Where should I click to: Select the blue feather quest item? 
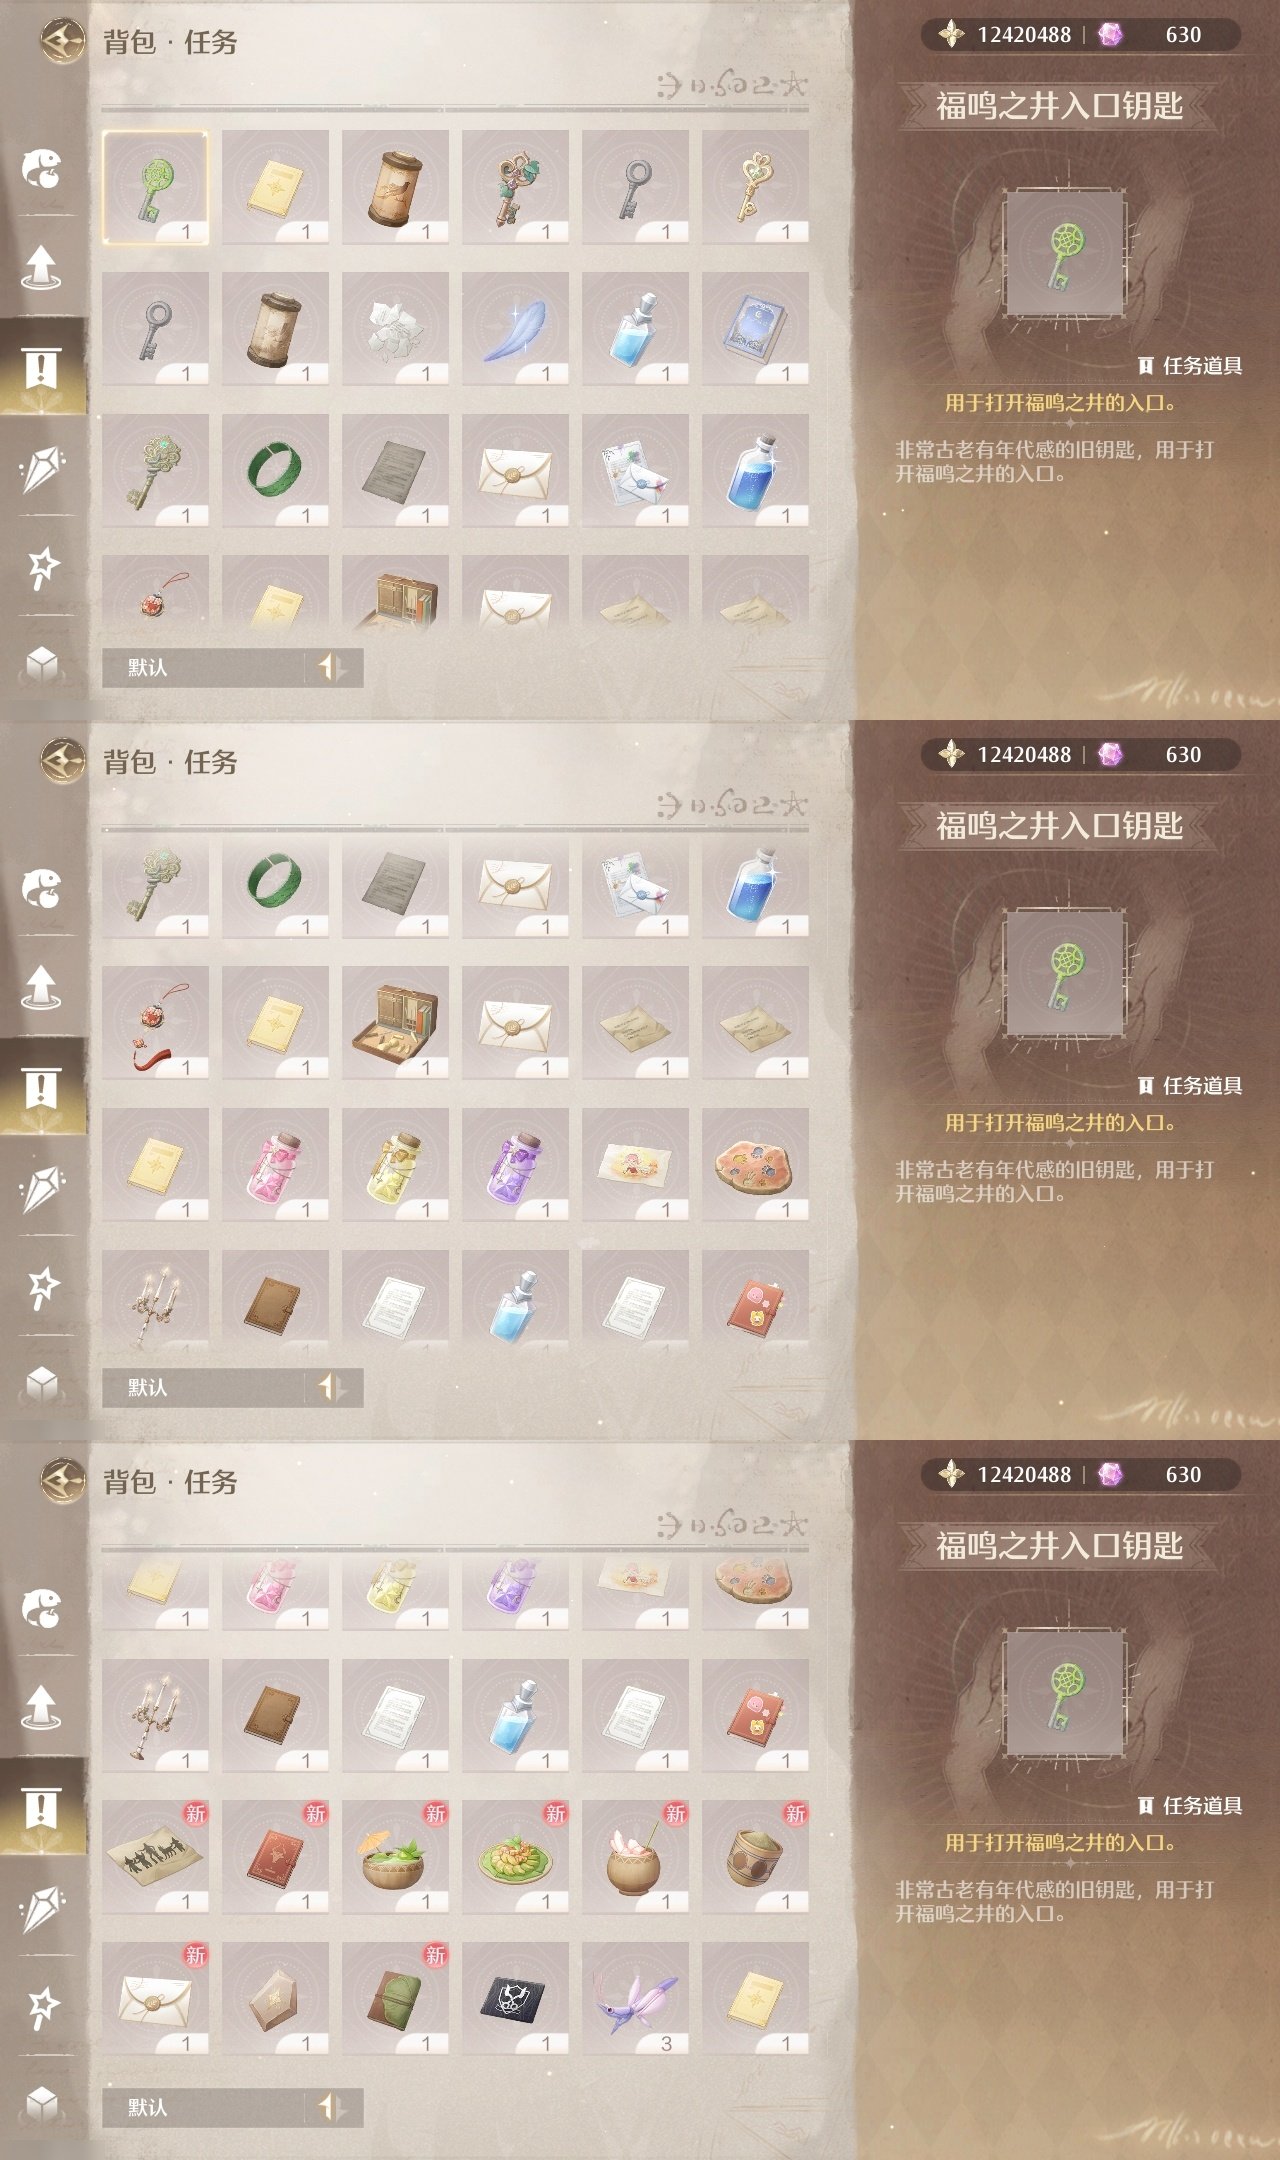[515, 329]
